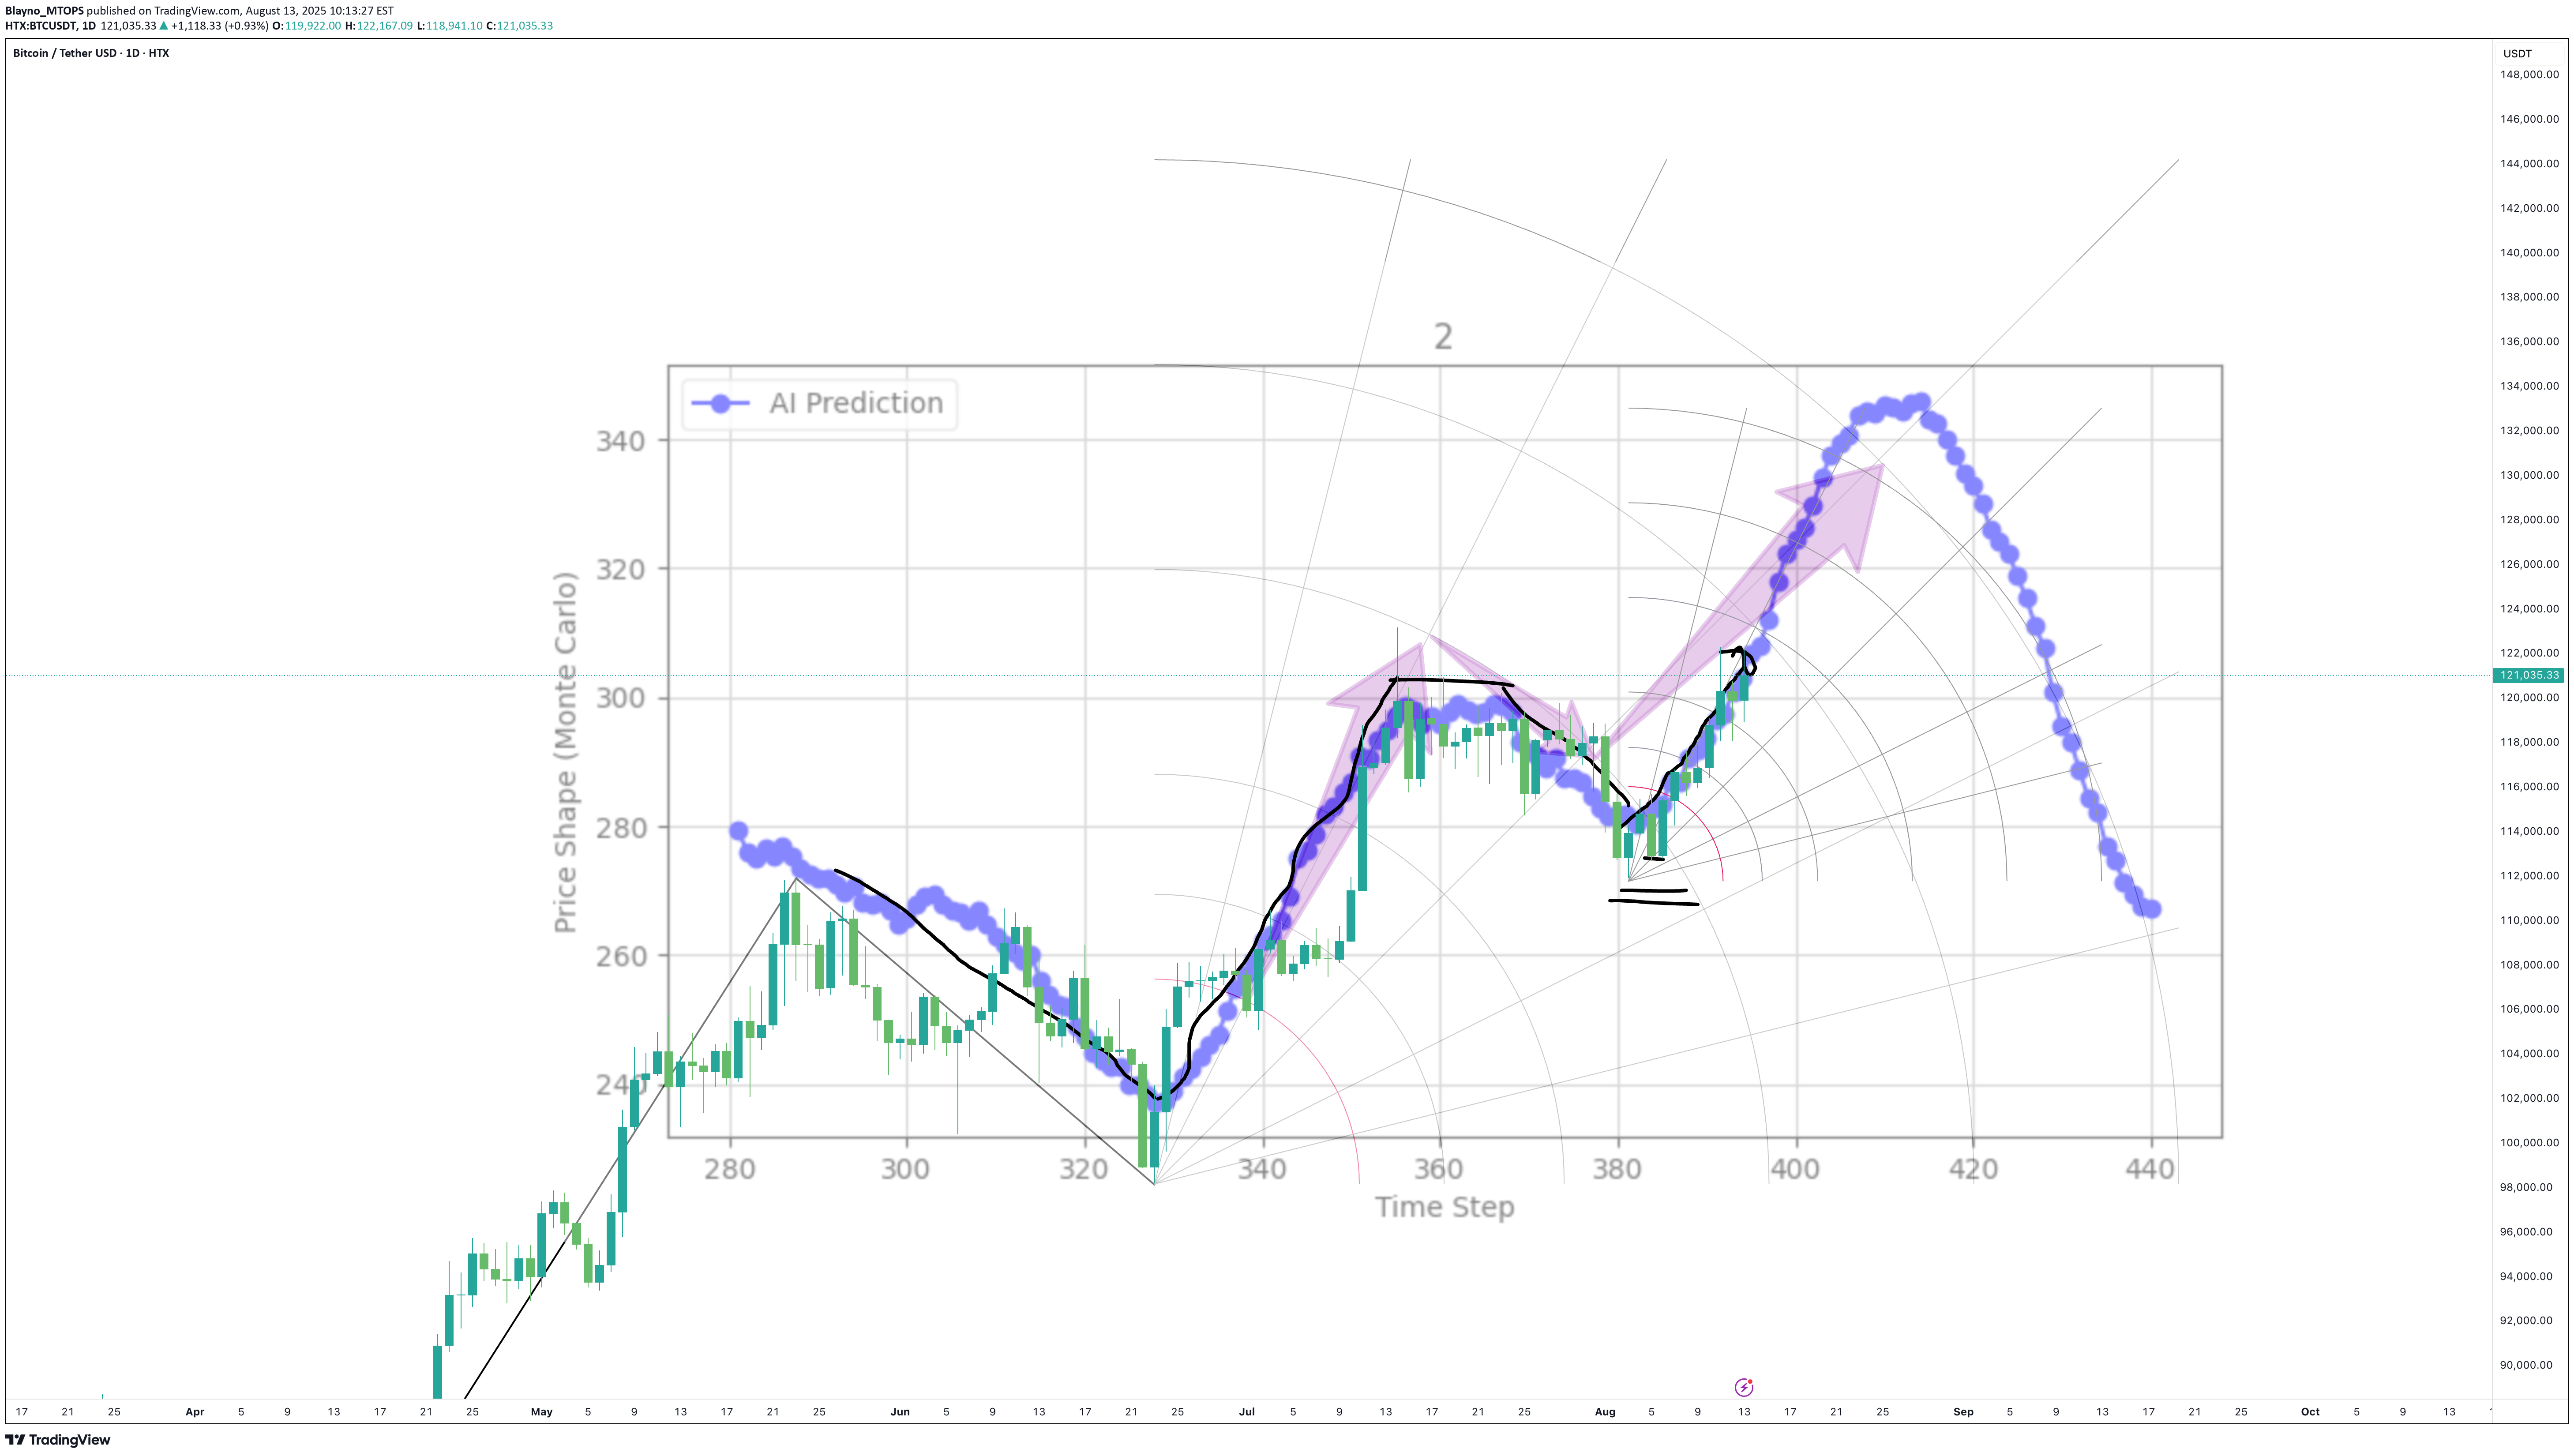Image resolution: width=2574 pixels, height=1456 pixels.
Task: Click the Time Step axis title
Action: 1444,1207
